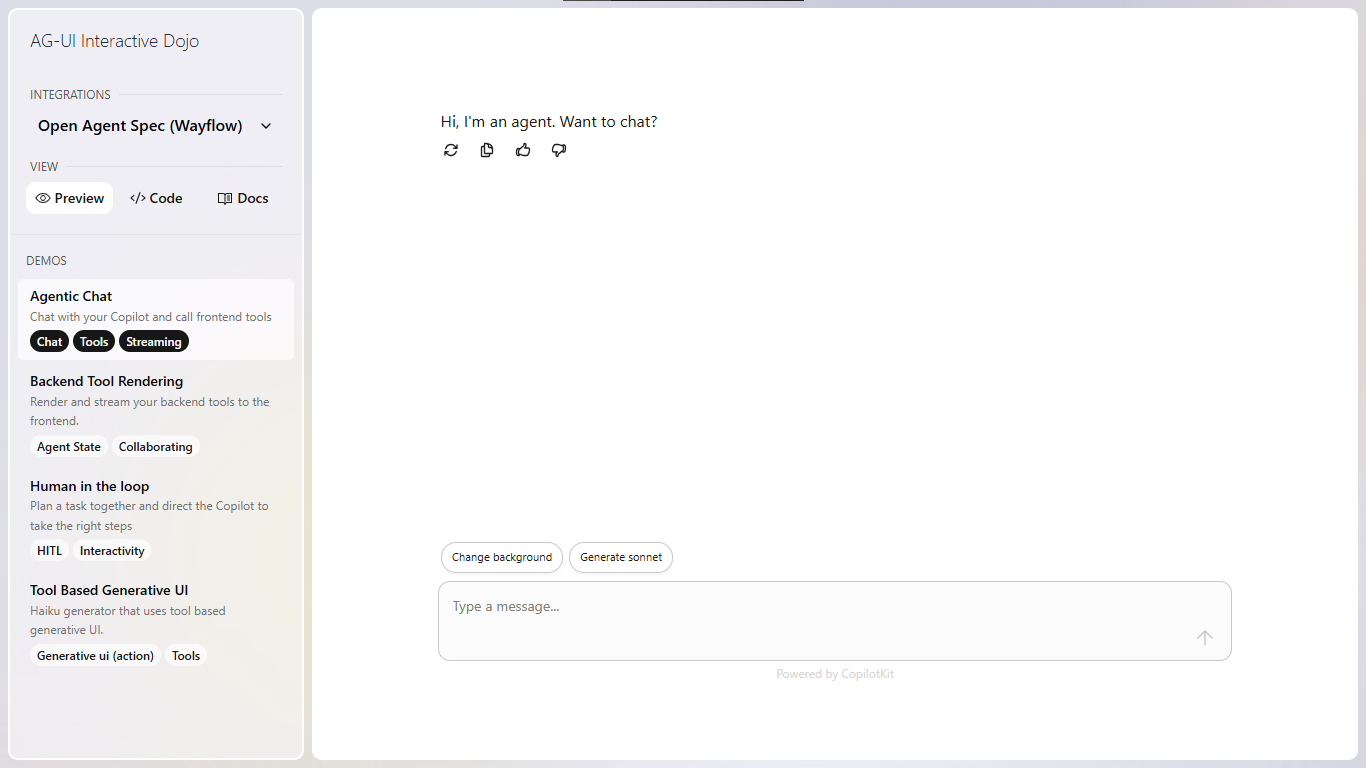
Task: Click the eye icon in Preview tab
Action: coord(43,198)
